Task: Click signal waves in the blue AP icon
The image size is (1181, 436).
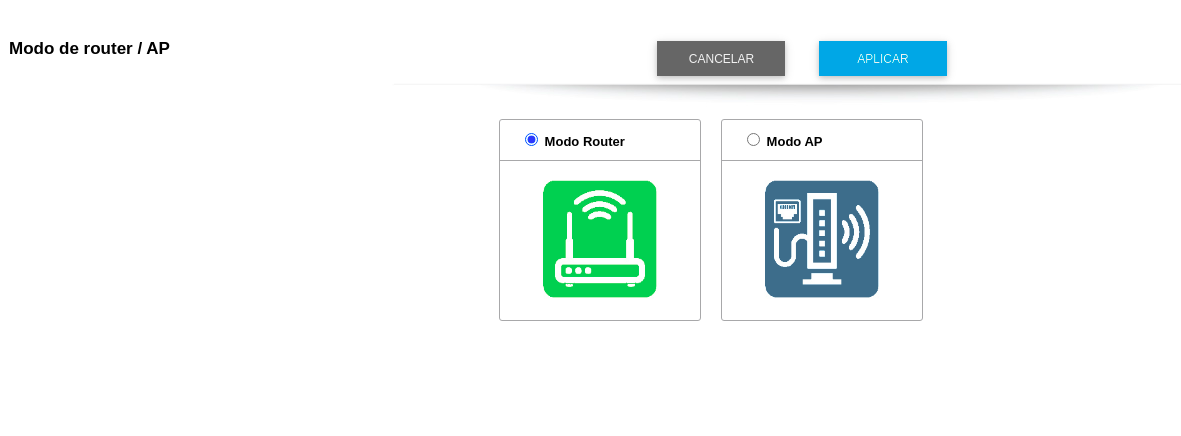Action: [x=856, y=231]
